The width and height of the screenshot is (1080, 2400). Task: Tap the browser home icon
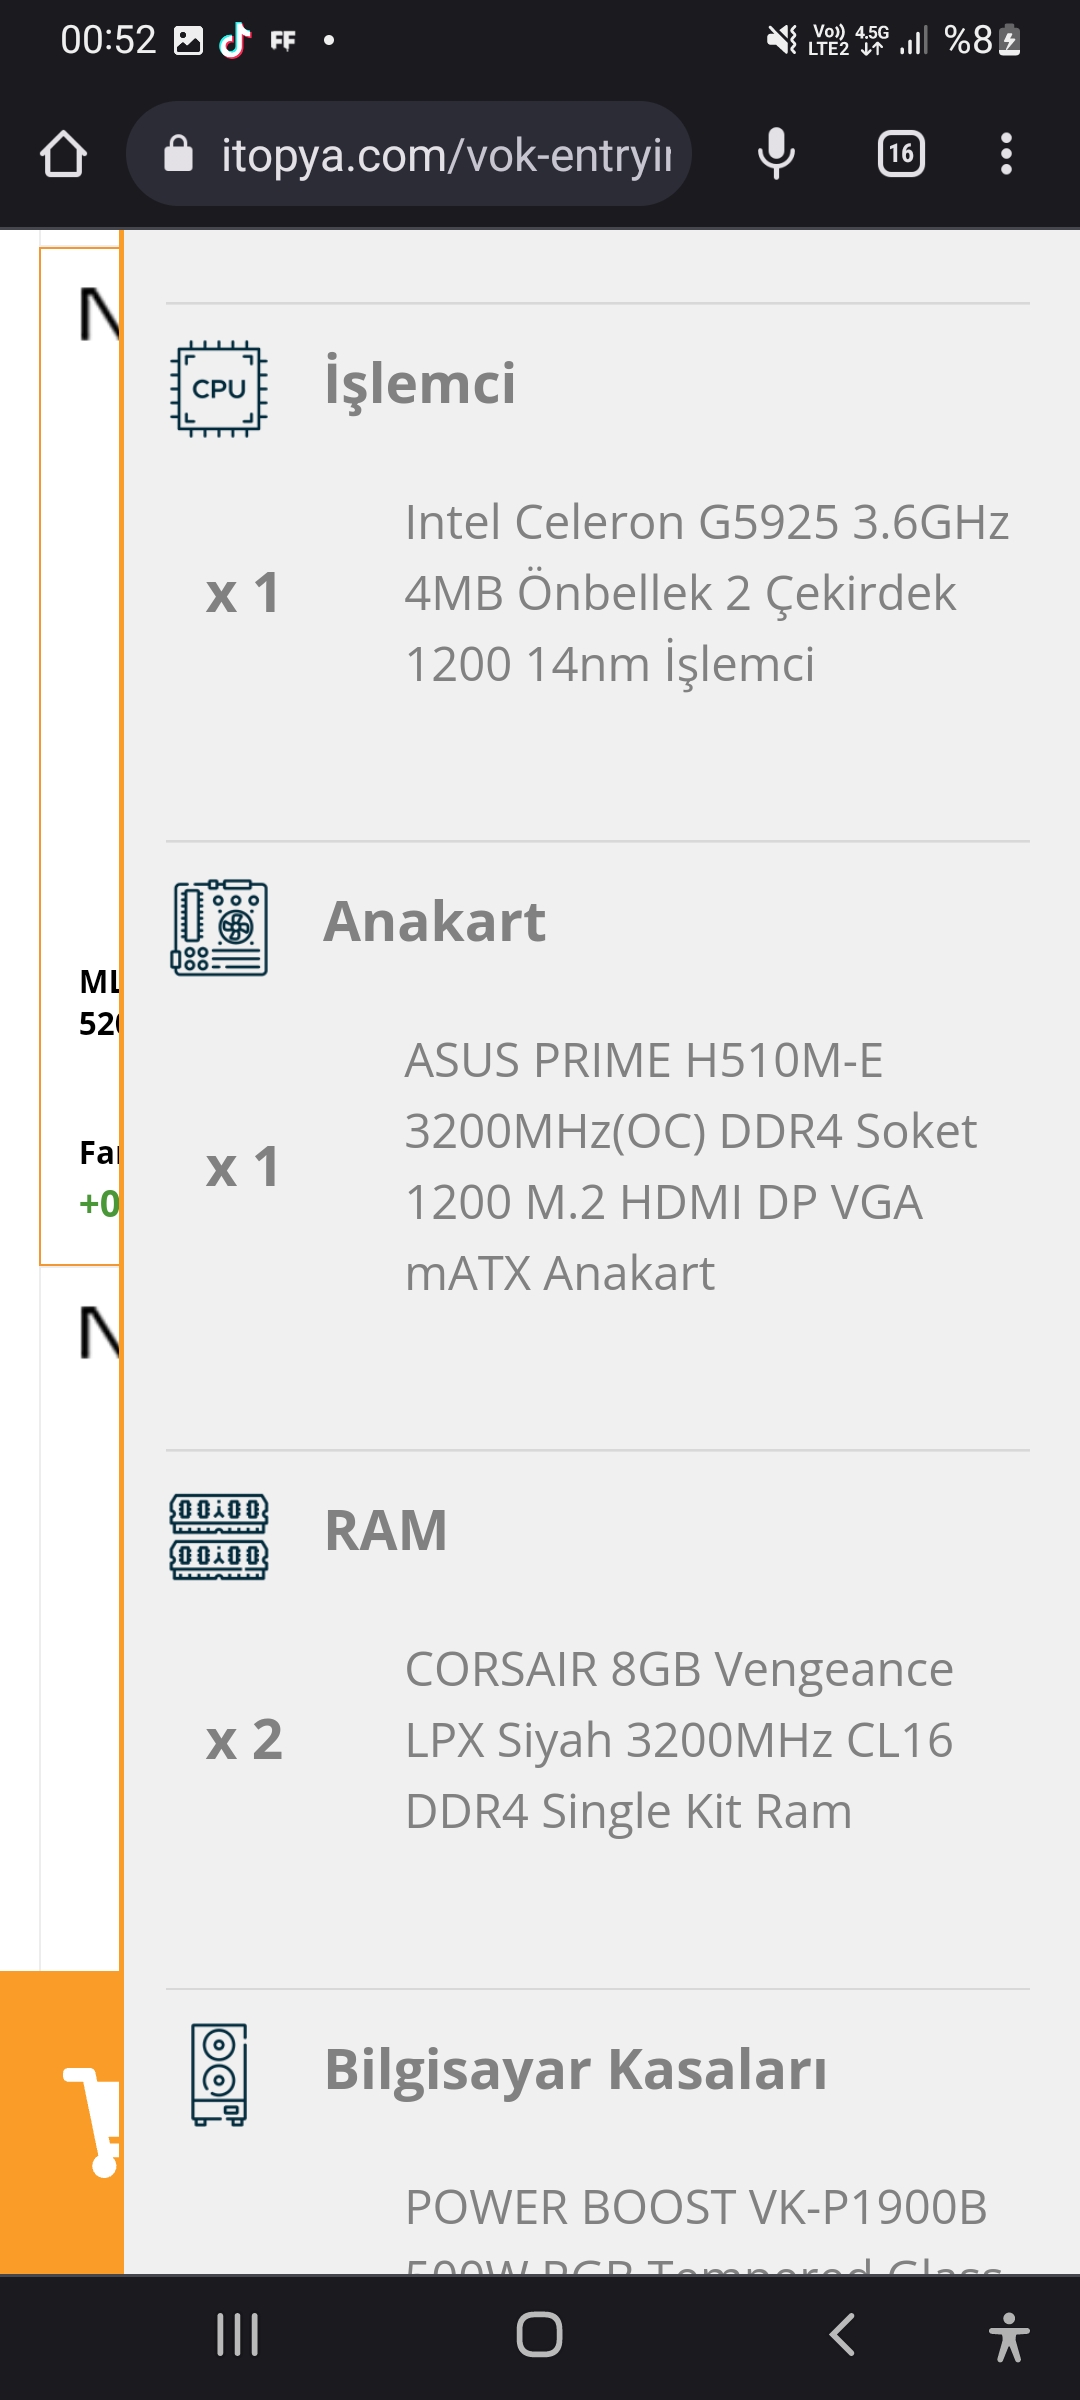tap(63, 154)
